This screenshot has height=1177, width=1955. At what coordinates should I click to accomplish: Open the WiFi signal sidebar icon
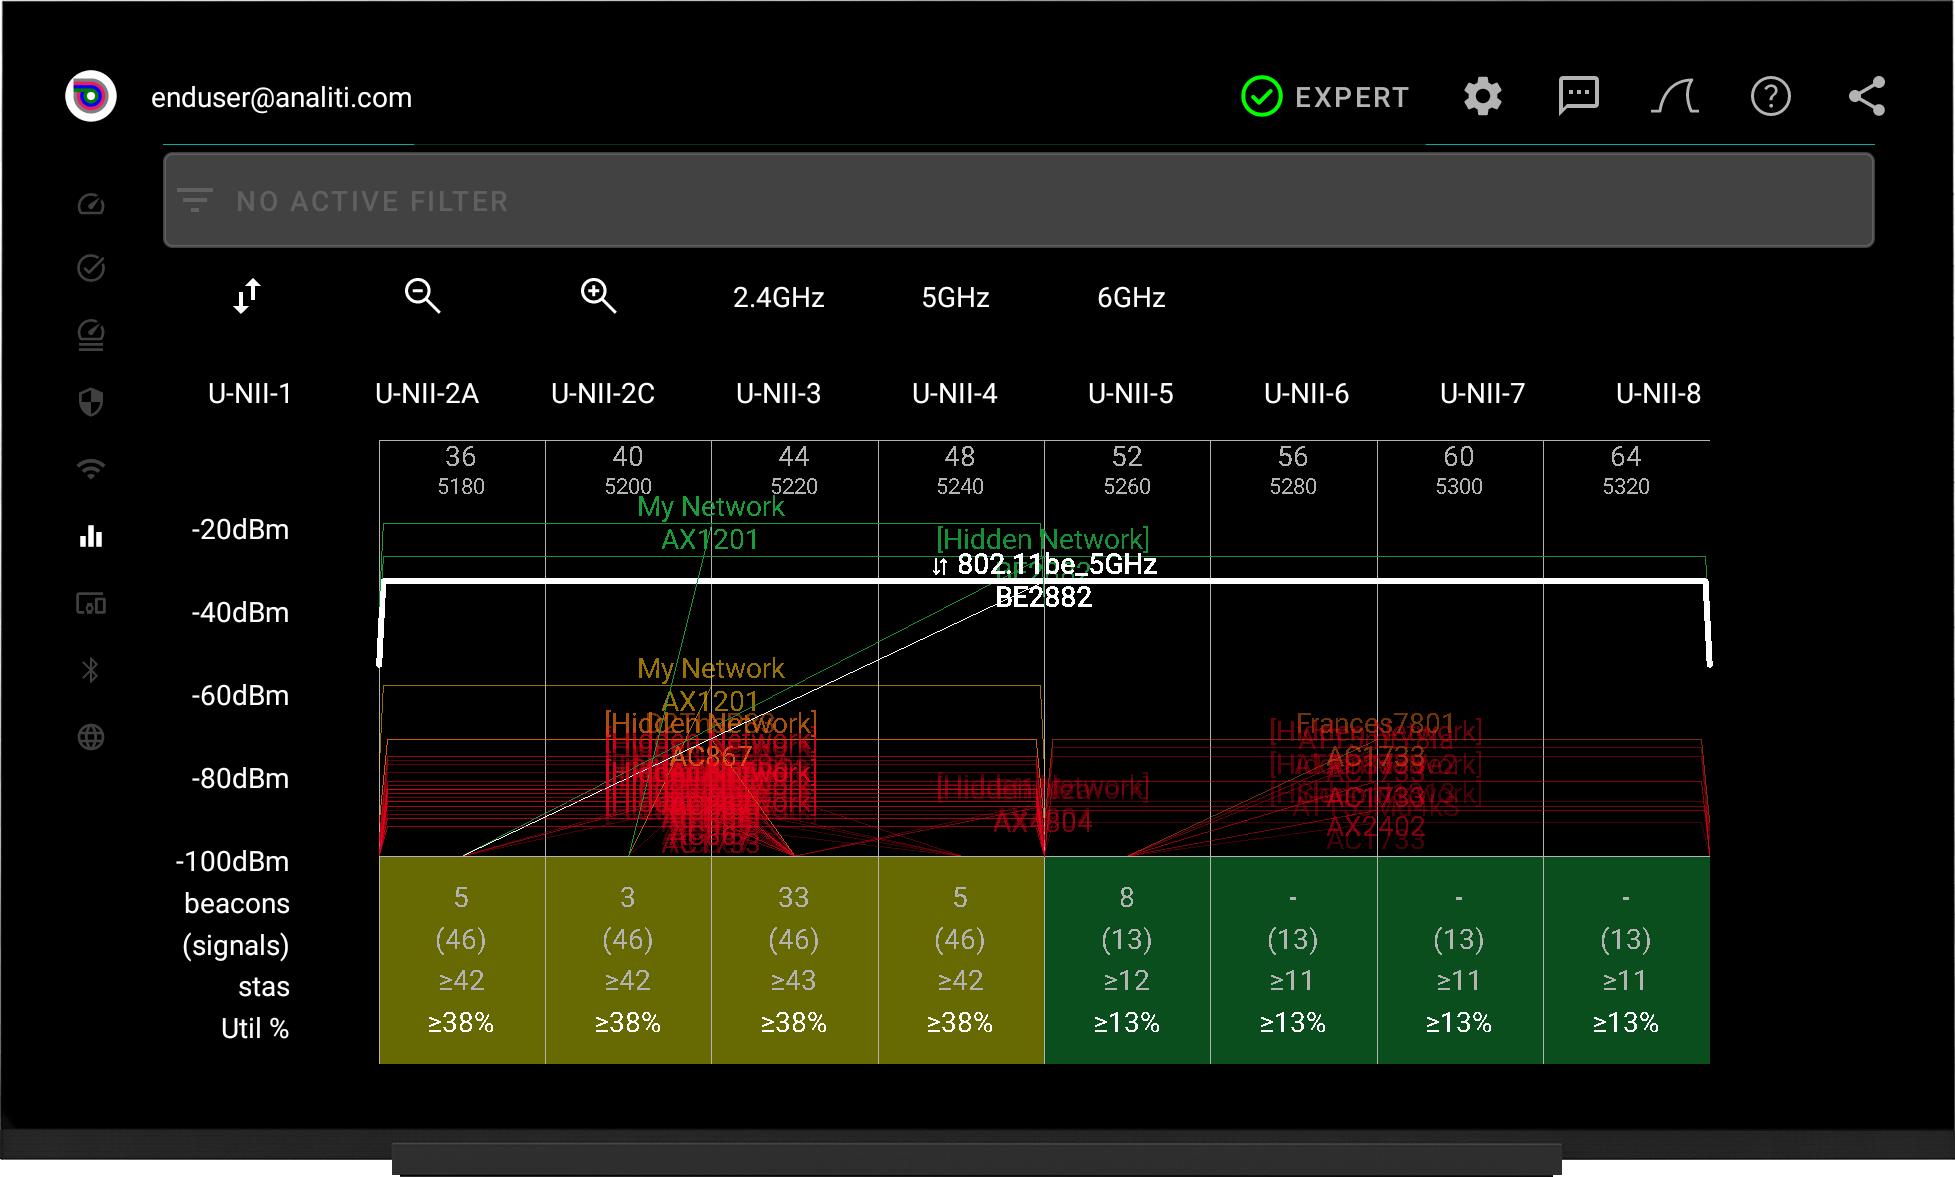coord(91,468)
